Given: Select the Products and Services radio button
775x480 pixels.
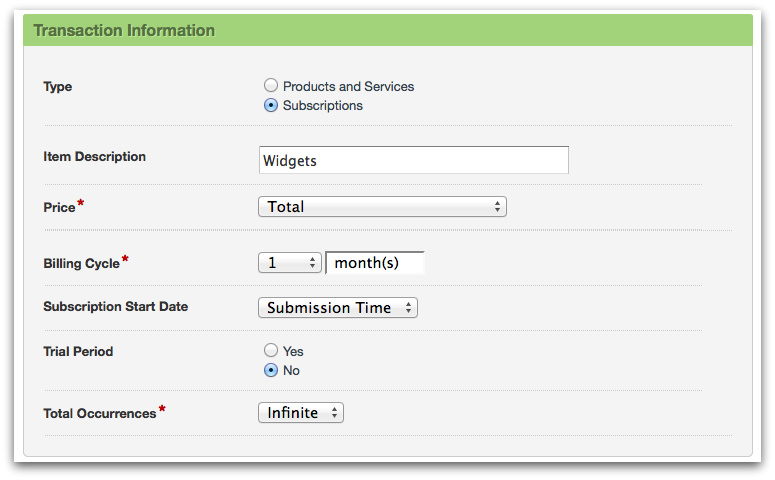Looking at the screenshot, I should click(x=271, y=87).
